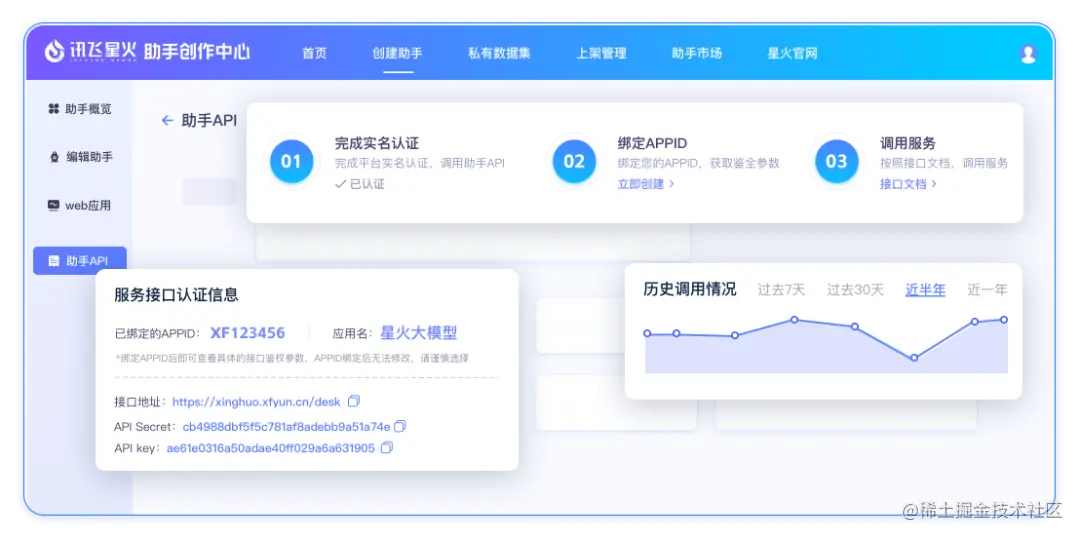1080x538 pixels.
Task: Select 创建助手 in the top navigation
Action: point(397,53)
